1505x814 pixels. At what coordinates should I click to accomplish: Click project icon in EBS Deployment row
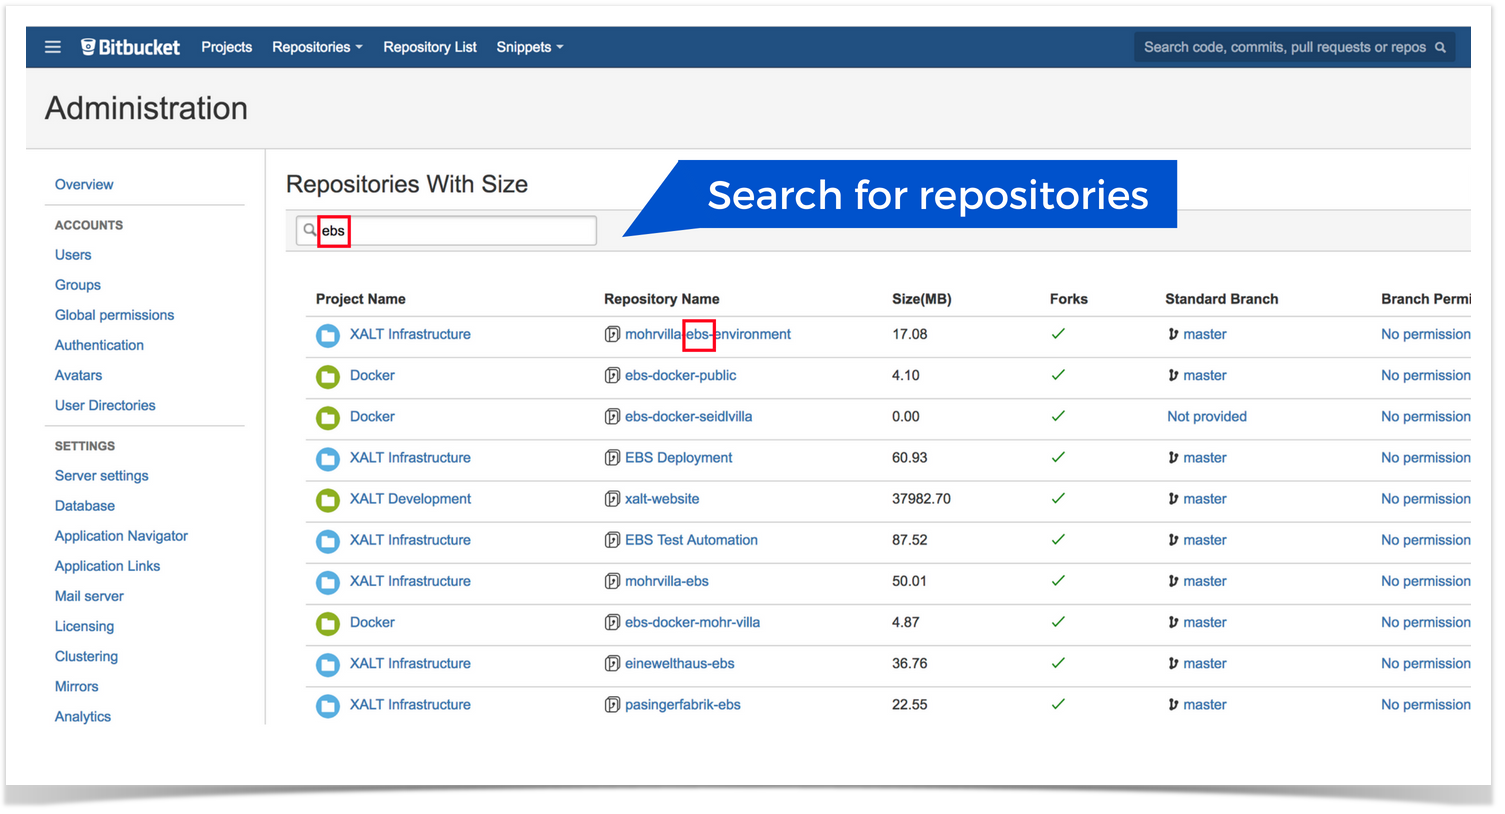pyautogui.click(x=328, y=458)
